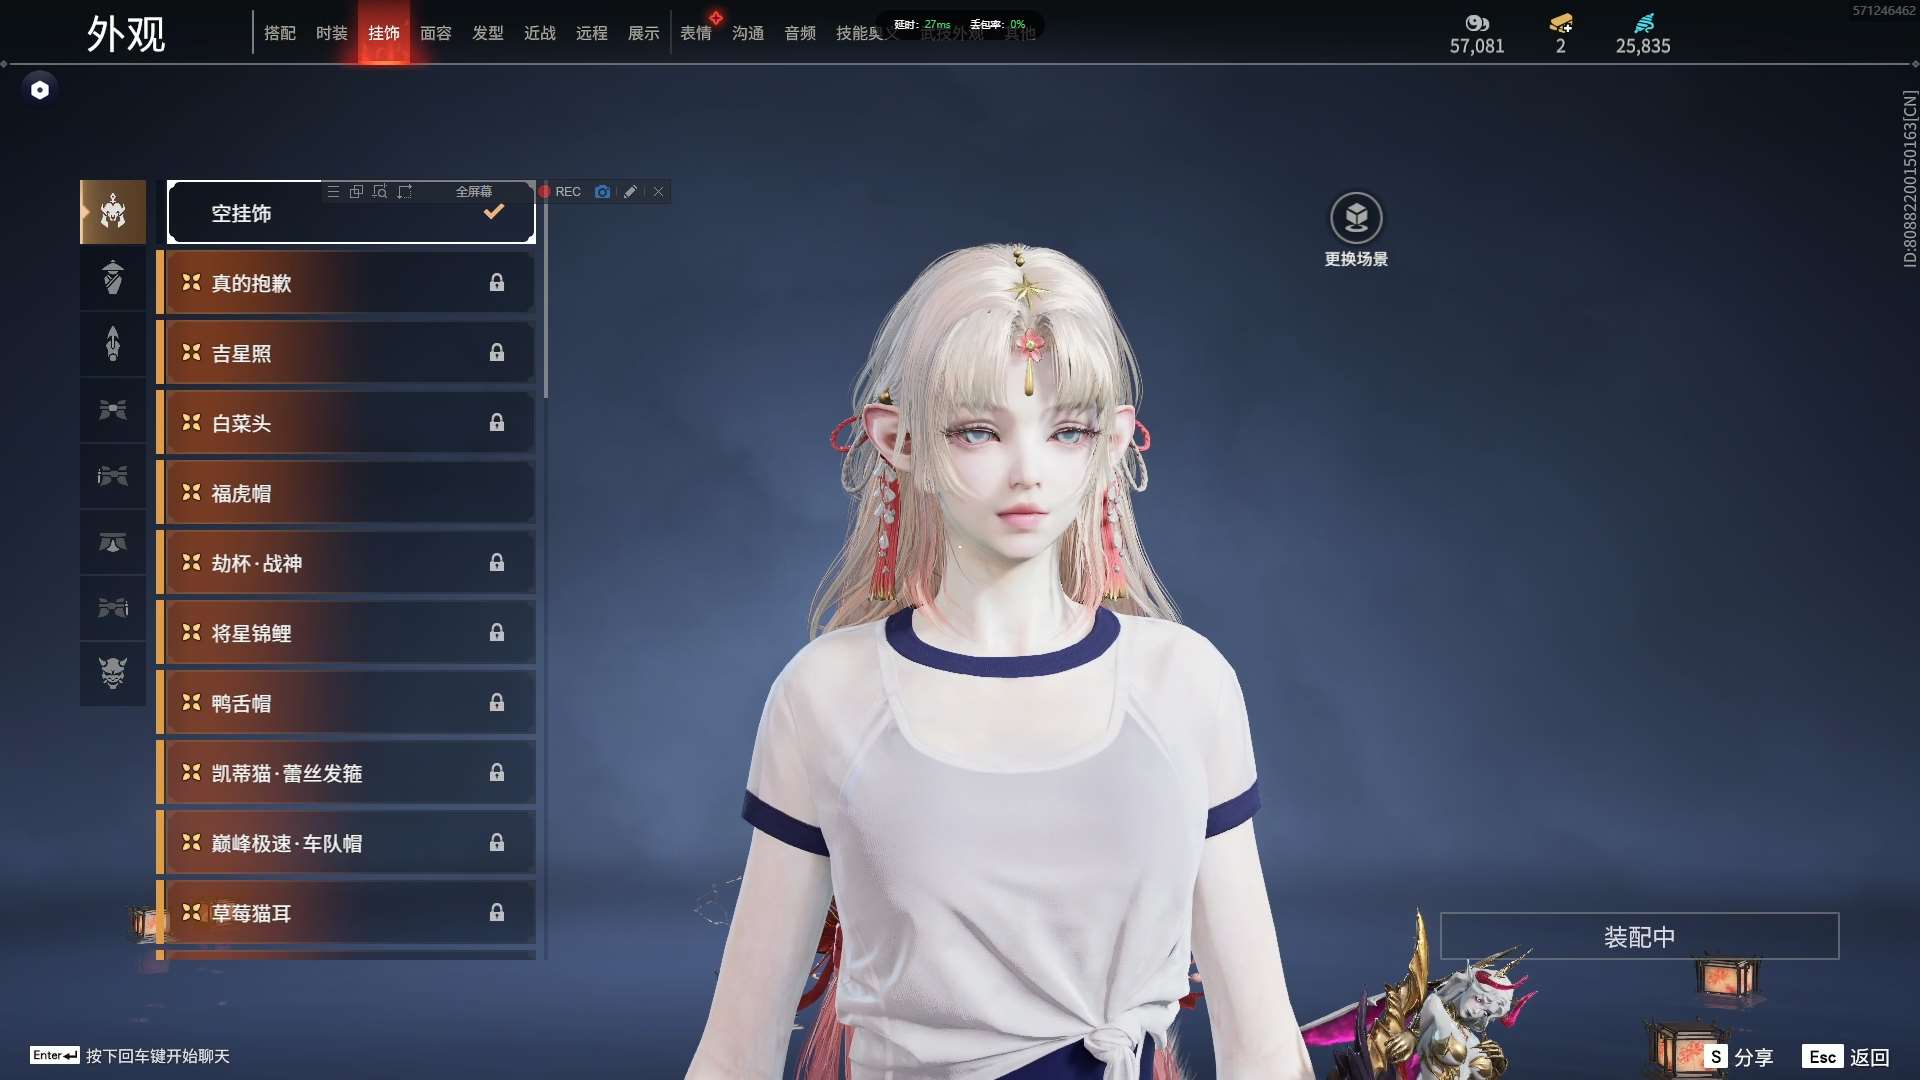Image resolution: width=1920 pixels, height=1080 pixels.
Task: Start recording with the REC button
Action: point(560,192)
